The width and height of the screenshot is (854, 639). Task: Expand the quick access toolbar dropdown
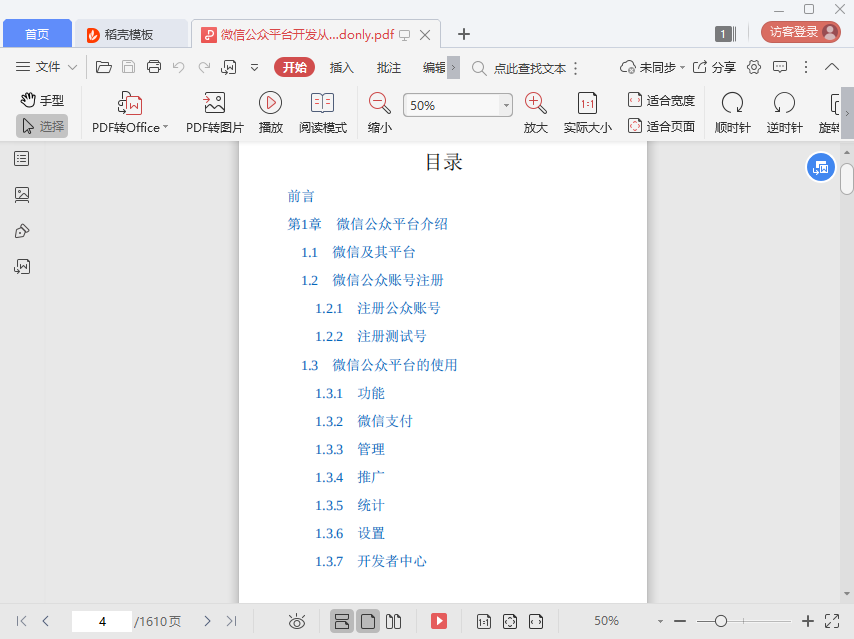tap(254, 68)
